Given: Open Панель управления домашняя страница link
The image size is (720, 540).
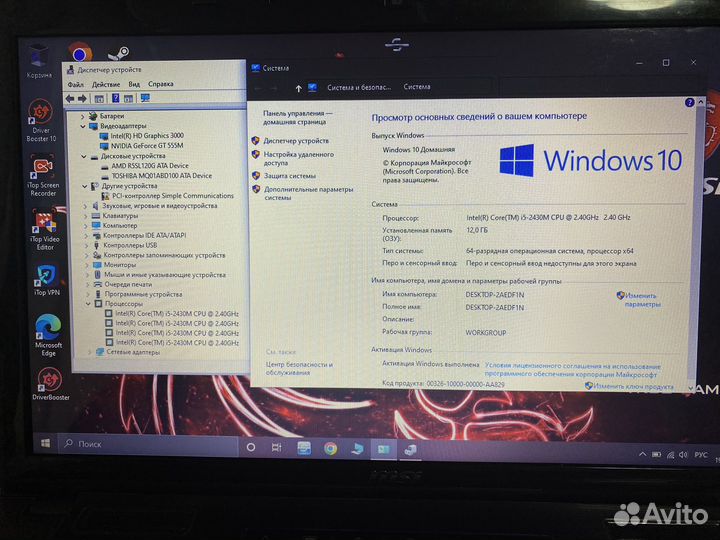Looking at the screenshot, I should pyautogui.click(x=297, y=118).
